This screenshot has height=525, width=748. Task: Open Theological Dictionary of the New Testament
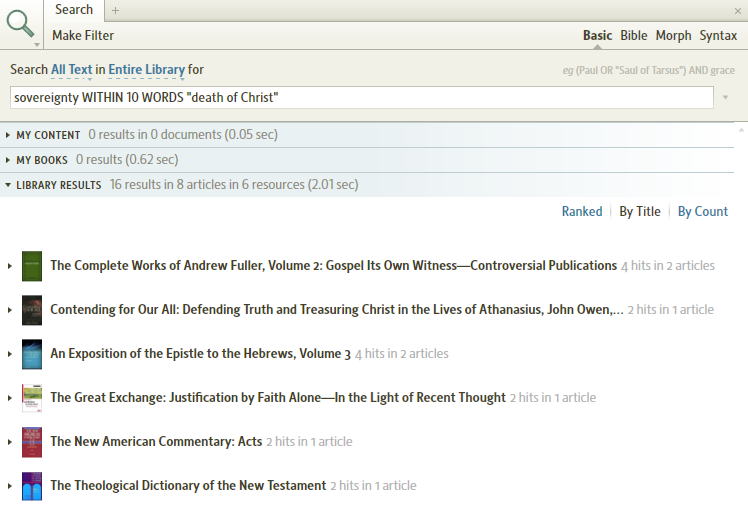click(x=188, y=485)
